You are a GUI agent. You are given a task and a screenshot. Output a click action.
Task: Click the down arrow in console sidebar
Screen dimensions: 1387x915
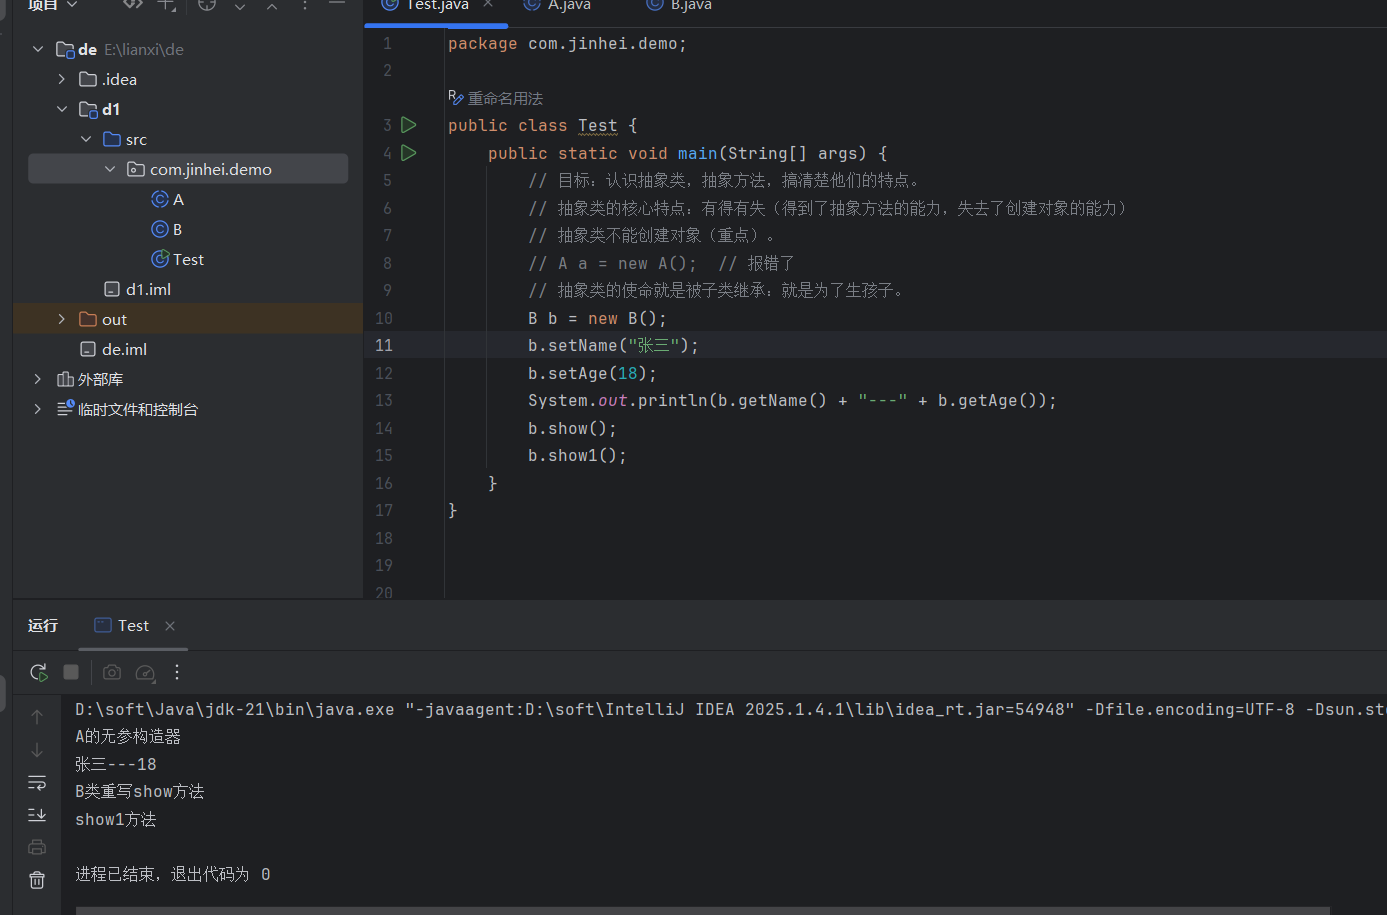(37, 750)
